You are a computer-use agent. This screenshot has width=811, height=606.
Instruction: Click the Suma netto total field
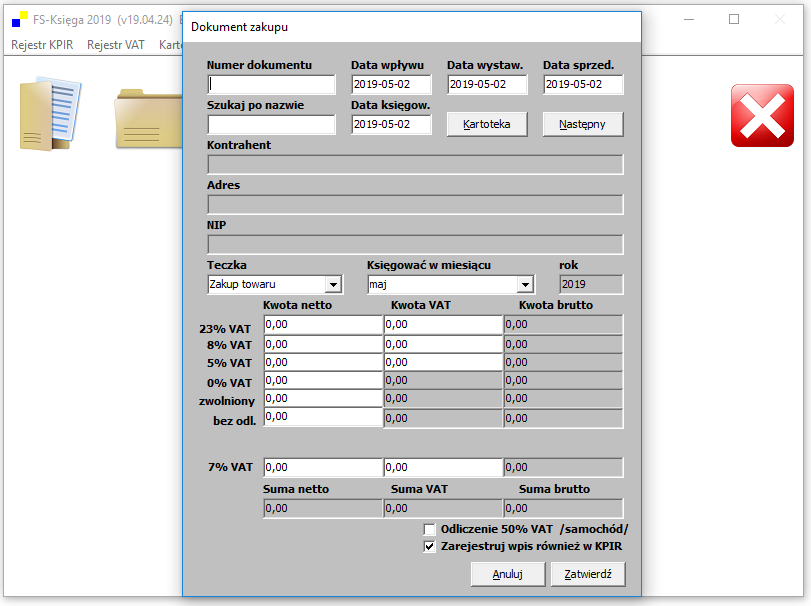[323, 509]
